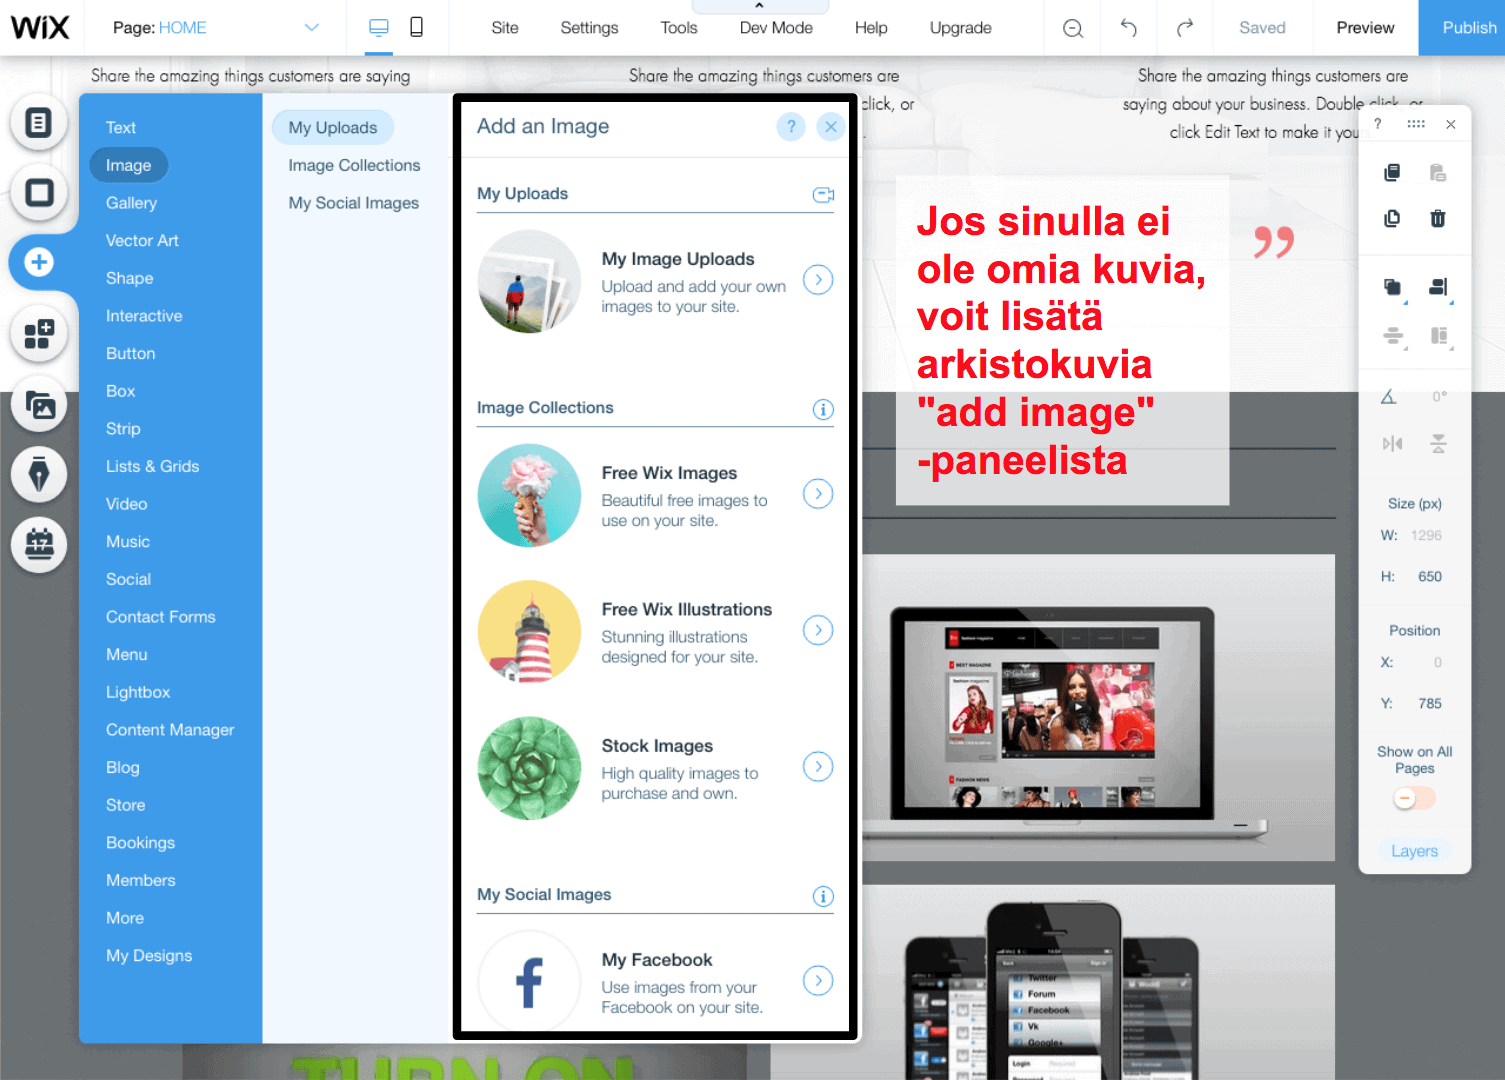Click the Match size icon in toolbar panel
Screen dimensions: 1505x1080
click(1439, 336)
